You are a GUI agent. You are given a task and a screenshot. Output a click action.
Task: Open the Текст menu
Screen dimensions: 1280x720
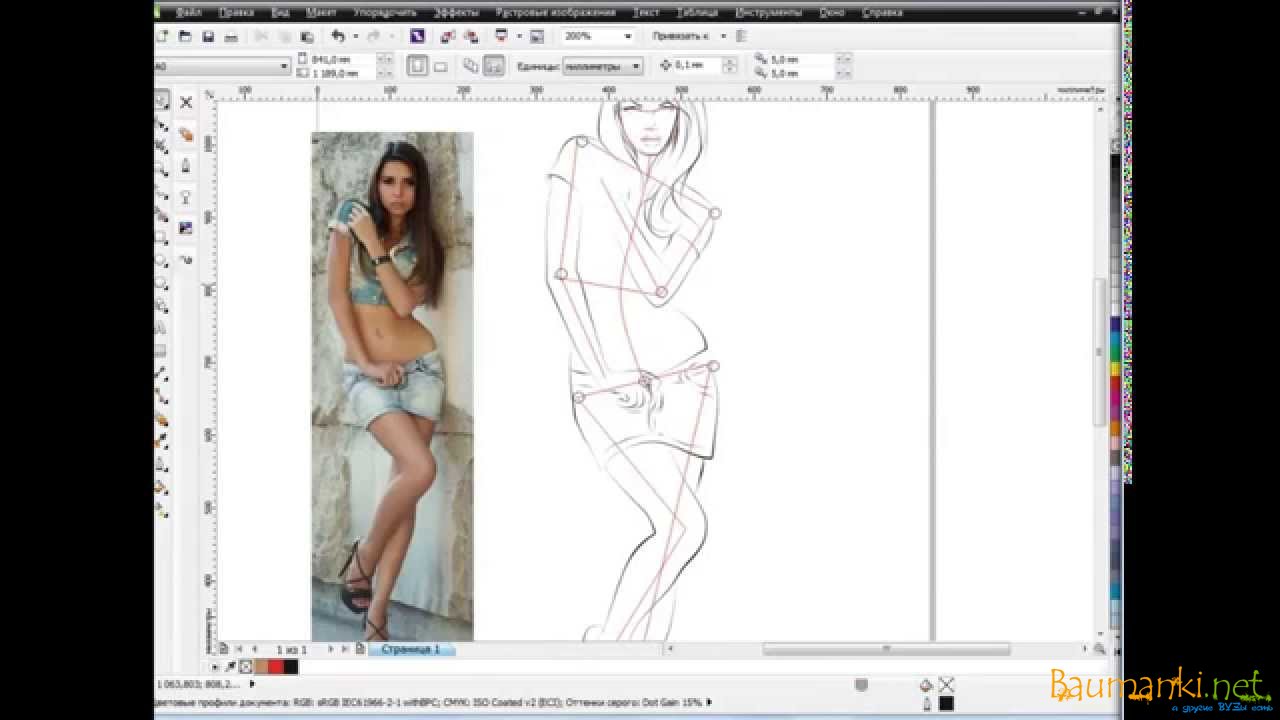click(x=646, y=12)
